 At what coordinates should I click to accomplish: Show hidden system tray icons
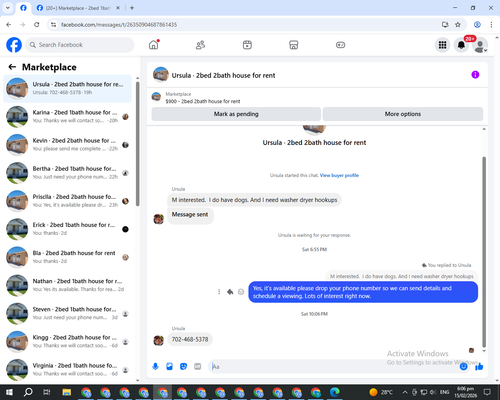coord(405,392)
